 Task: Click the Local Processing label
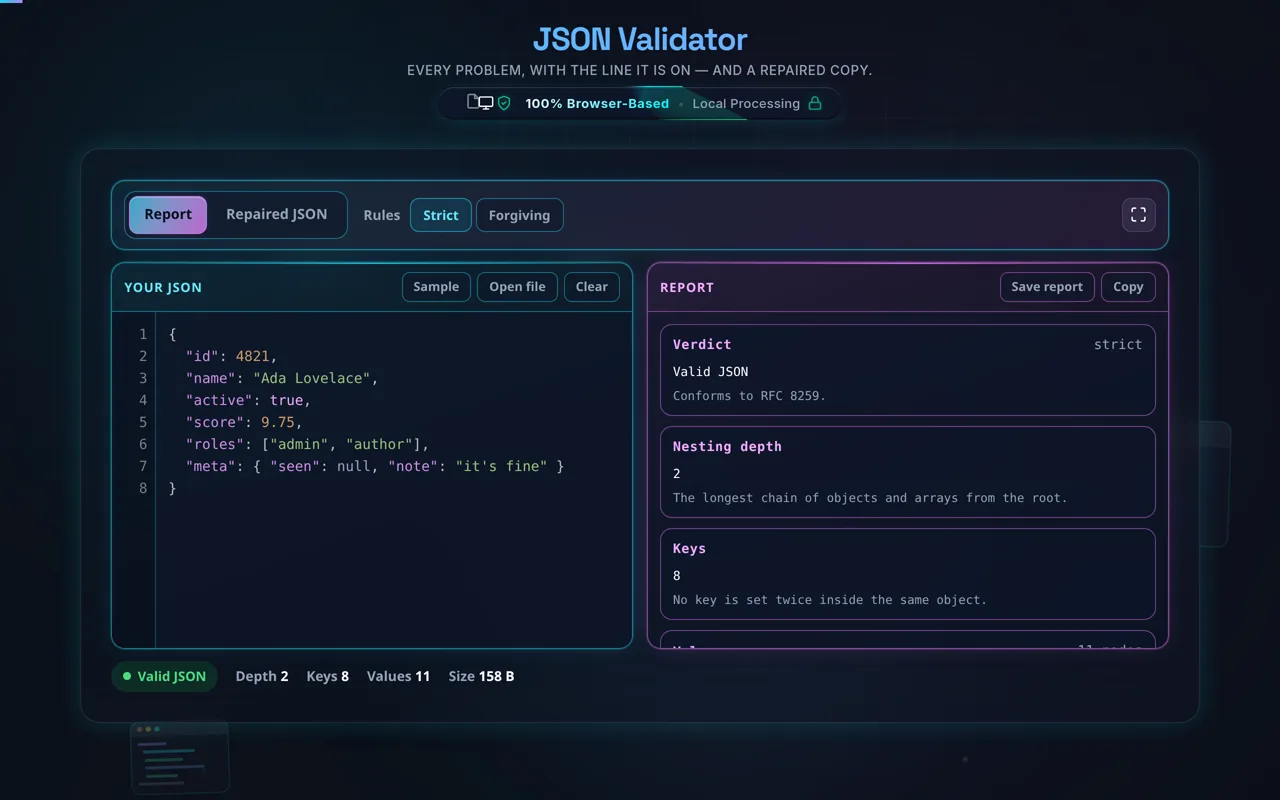coord(746,103)
